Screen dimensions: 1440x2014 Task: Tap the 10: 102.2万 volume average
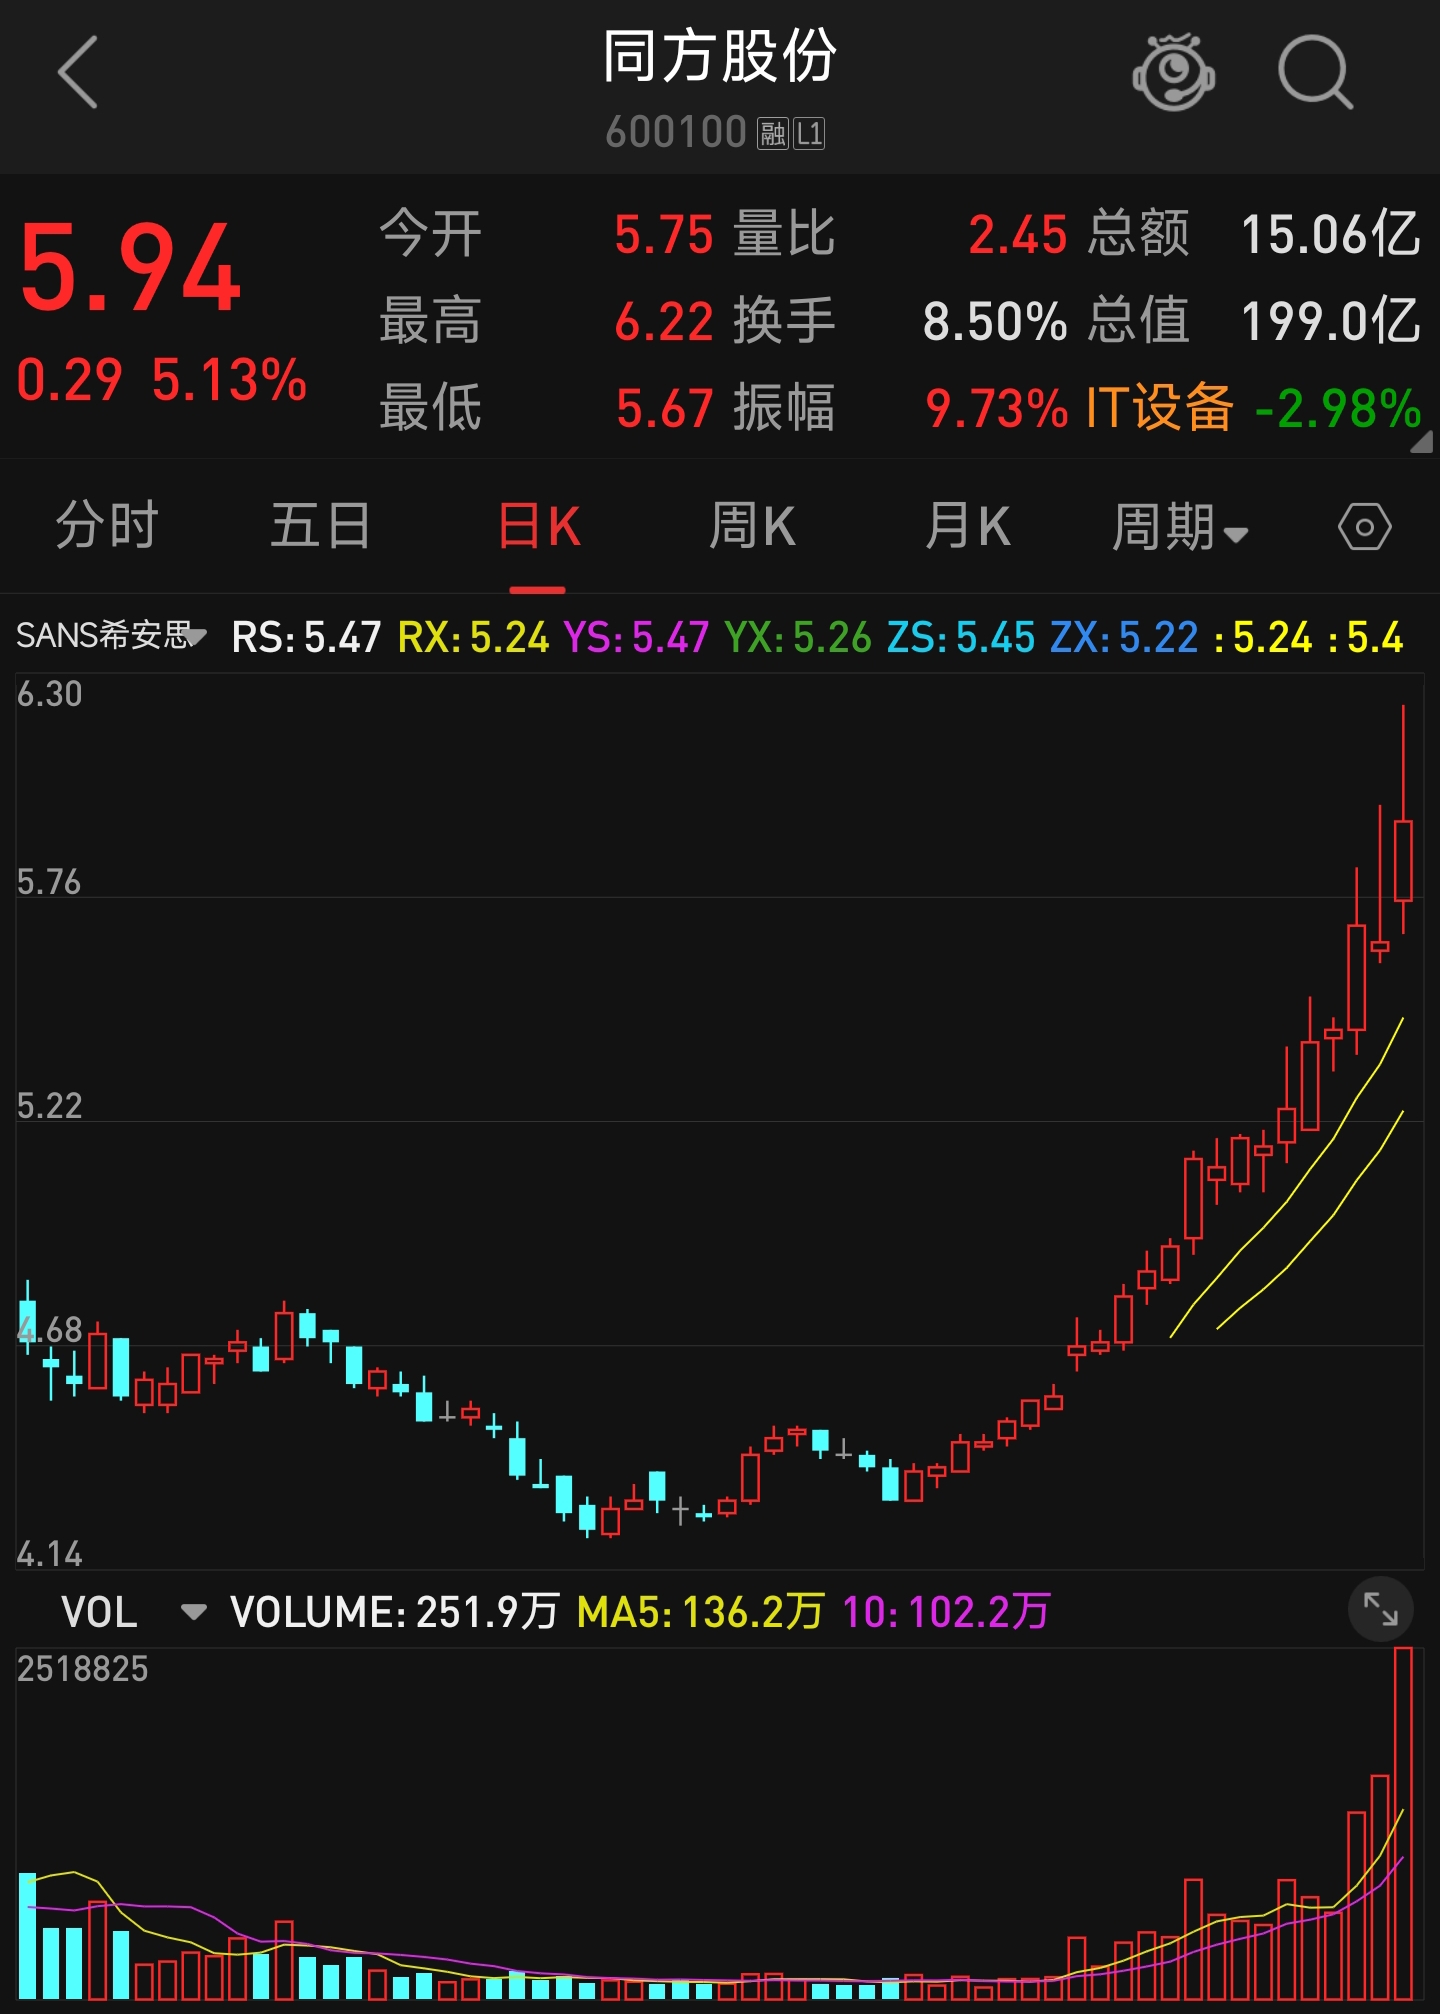(x=946, y=1612)
